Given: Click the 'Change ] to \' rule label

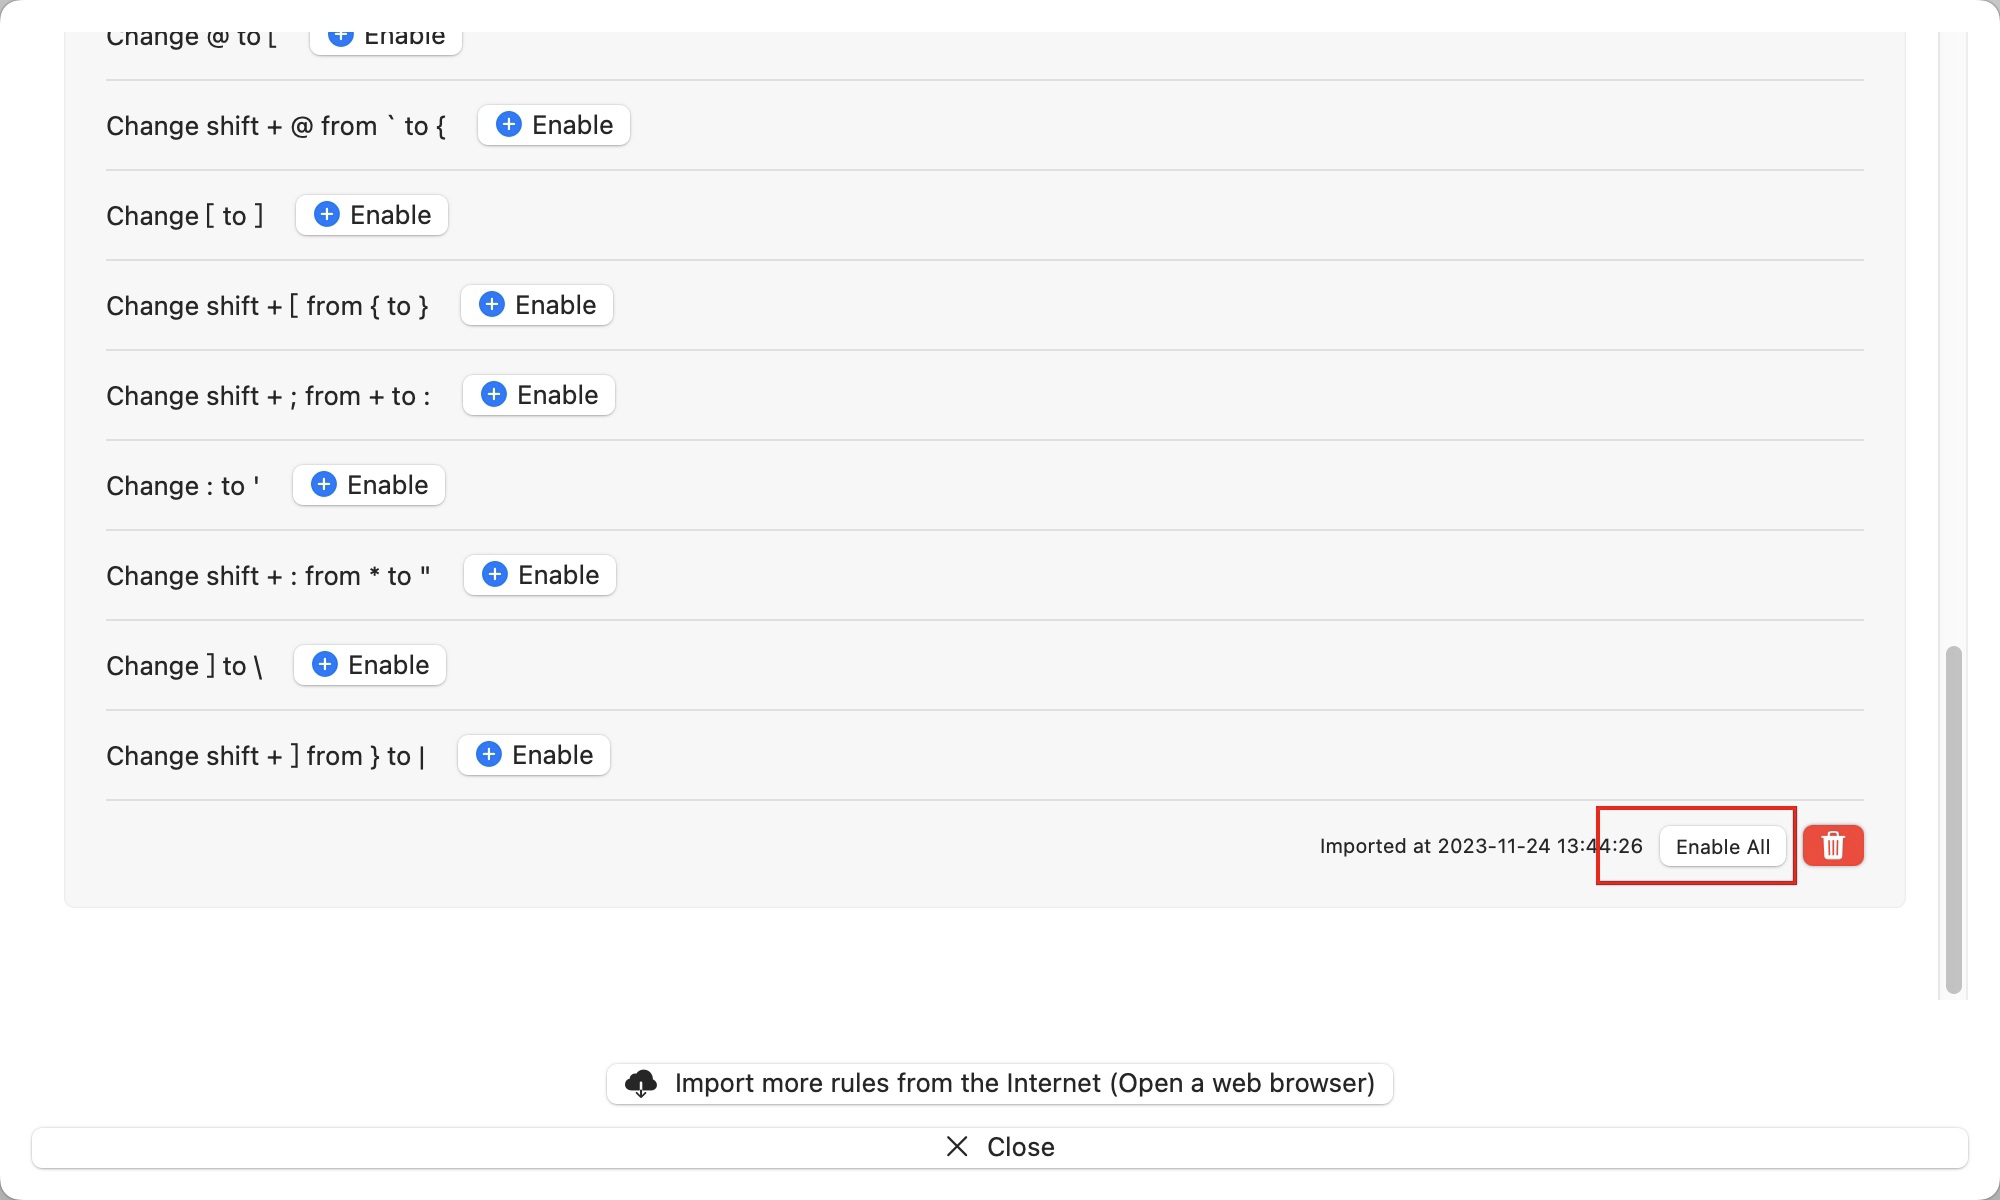Looking at the screenshot, I should (184, 666).
